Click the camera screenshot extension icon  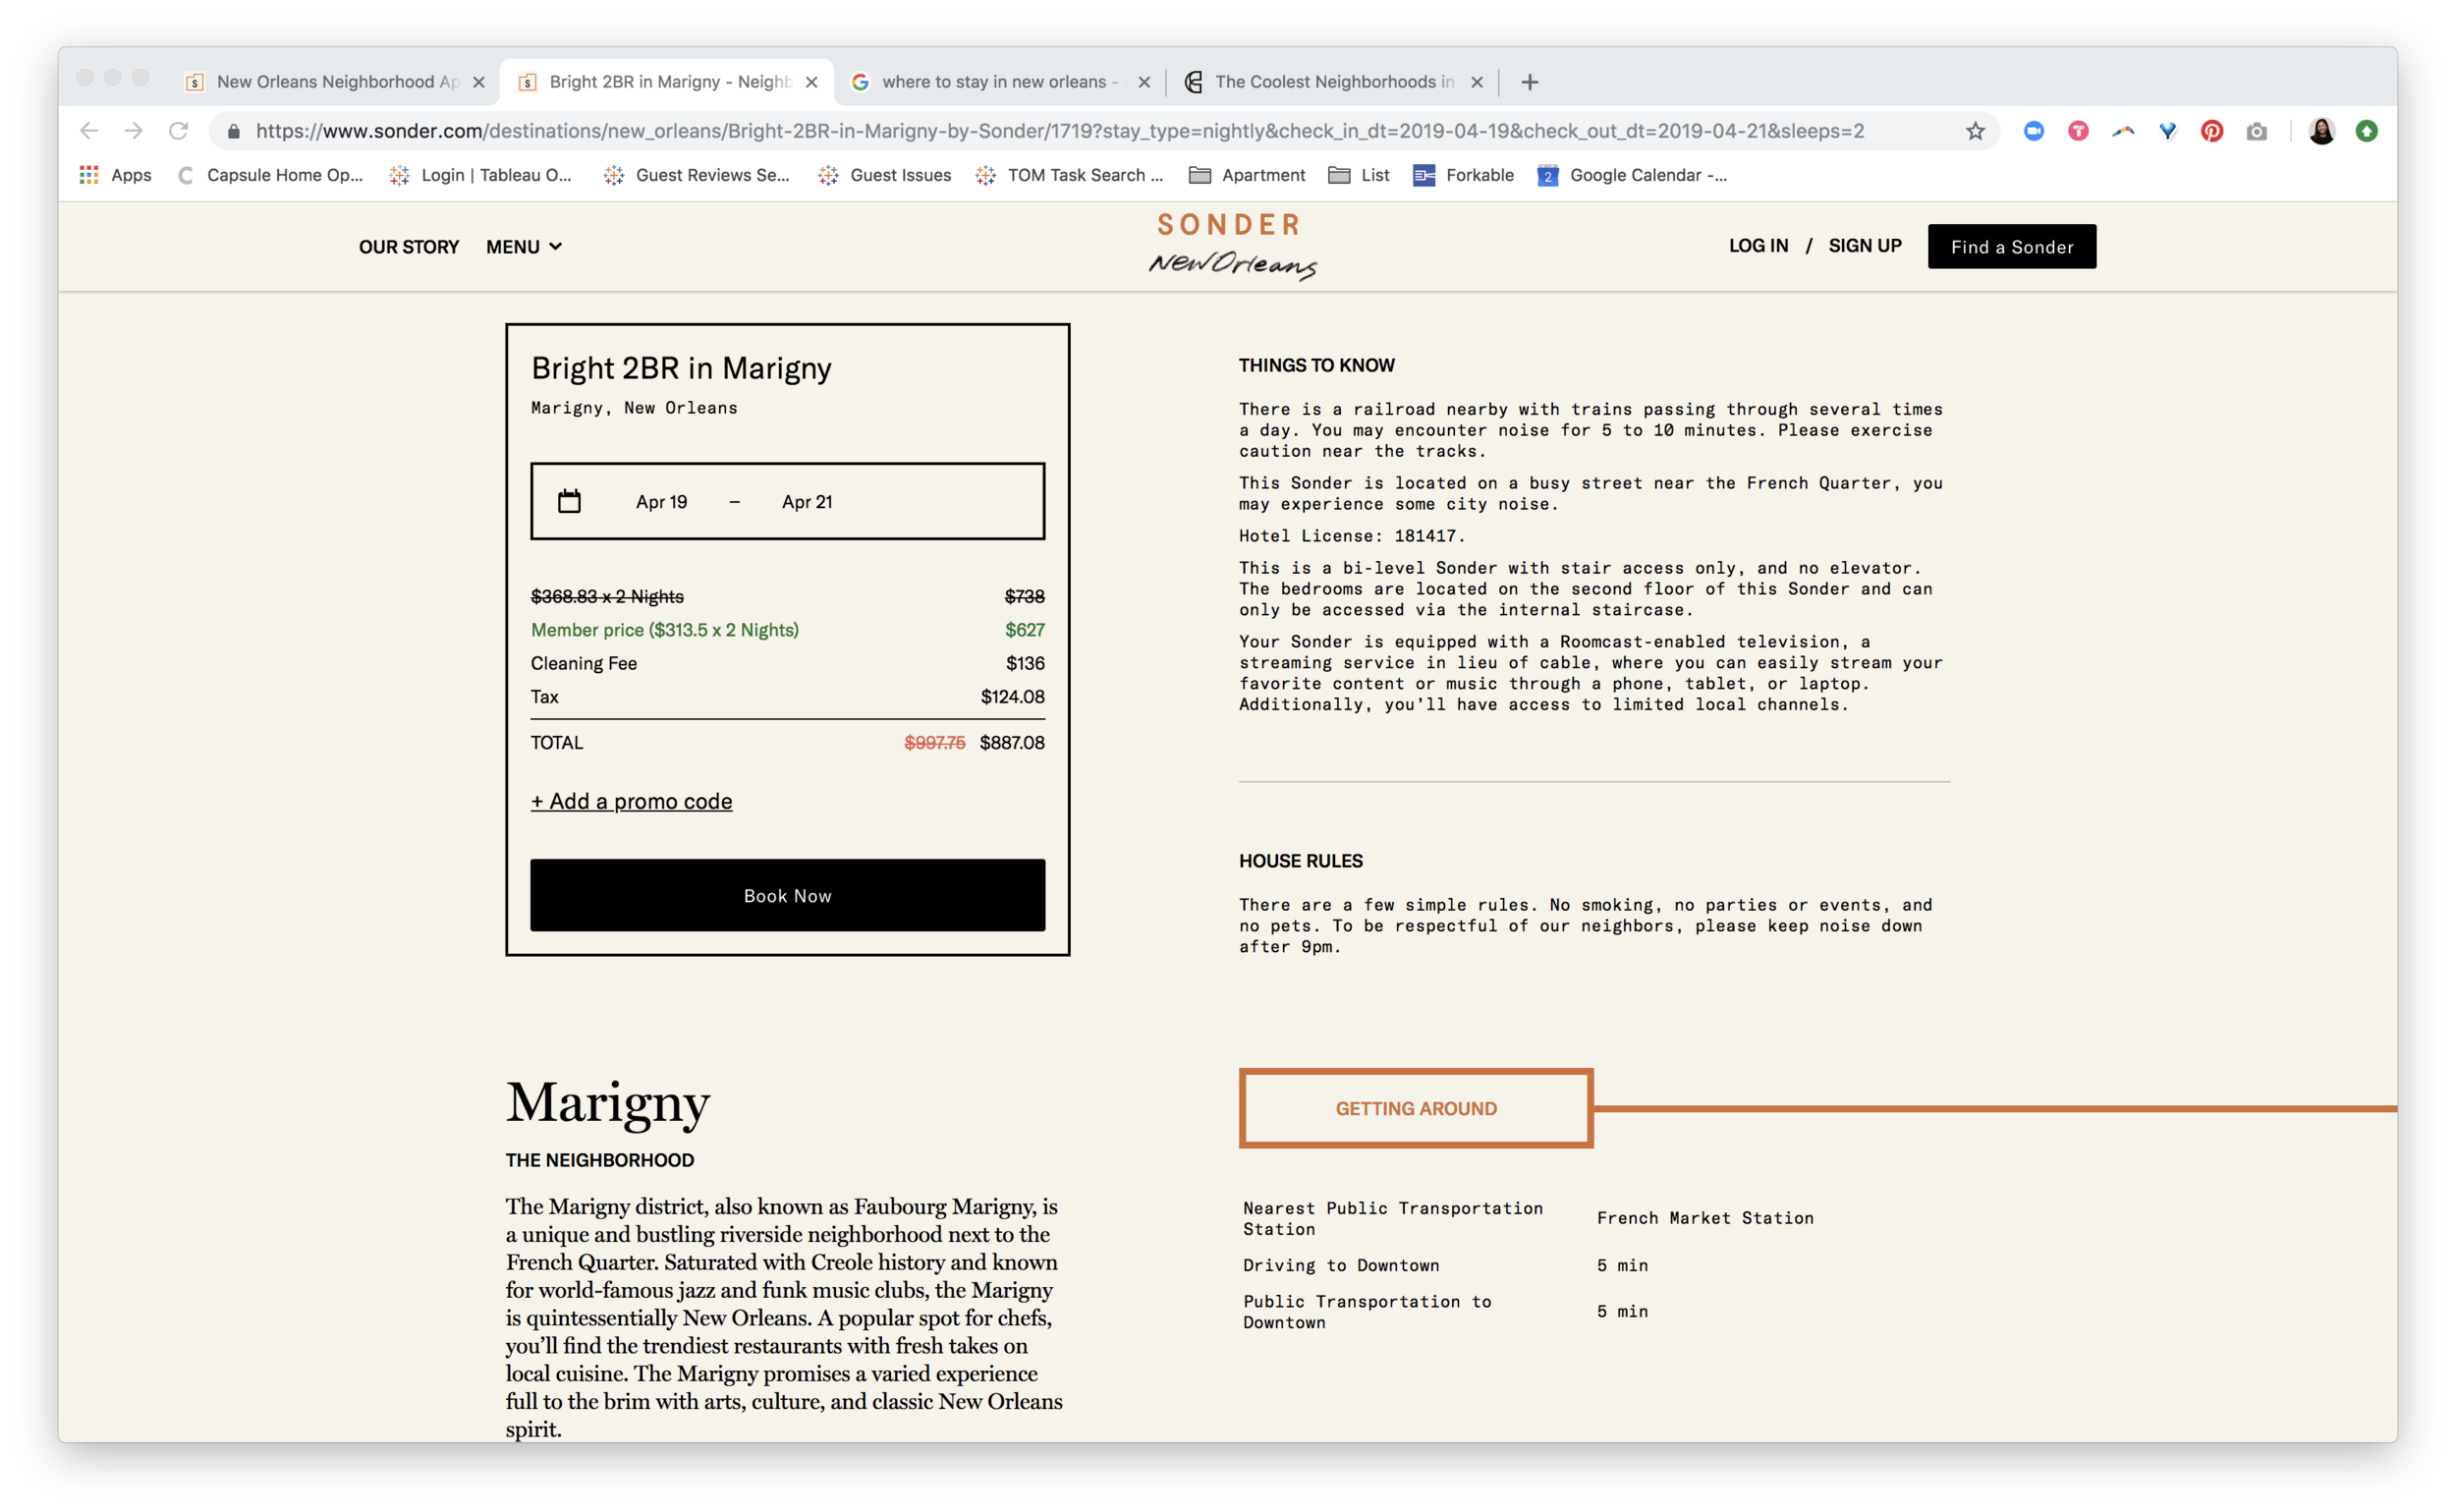[x=2257, y=131]
